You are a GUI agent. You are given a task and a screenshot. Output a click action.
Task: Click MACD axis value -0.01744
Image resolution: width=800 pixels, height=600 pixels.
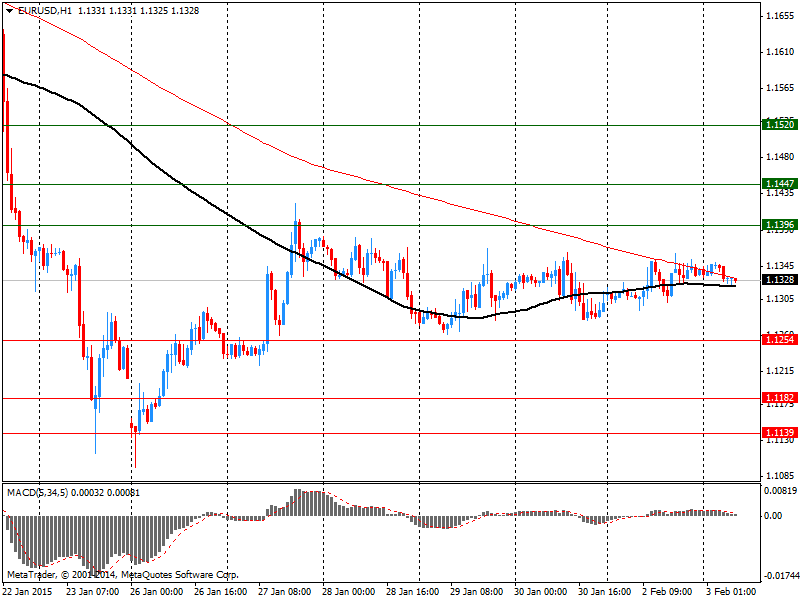[x=781, y=576]
